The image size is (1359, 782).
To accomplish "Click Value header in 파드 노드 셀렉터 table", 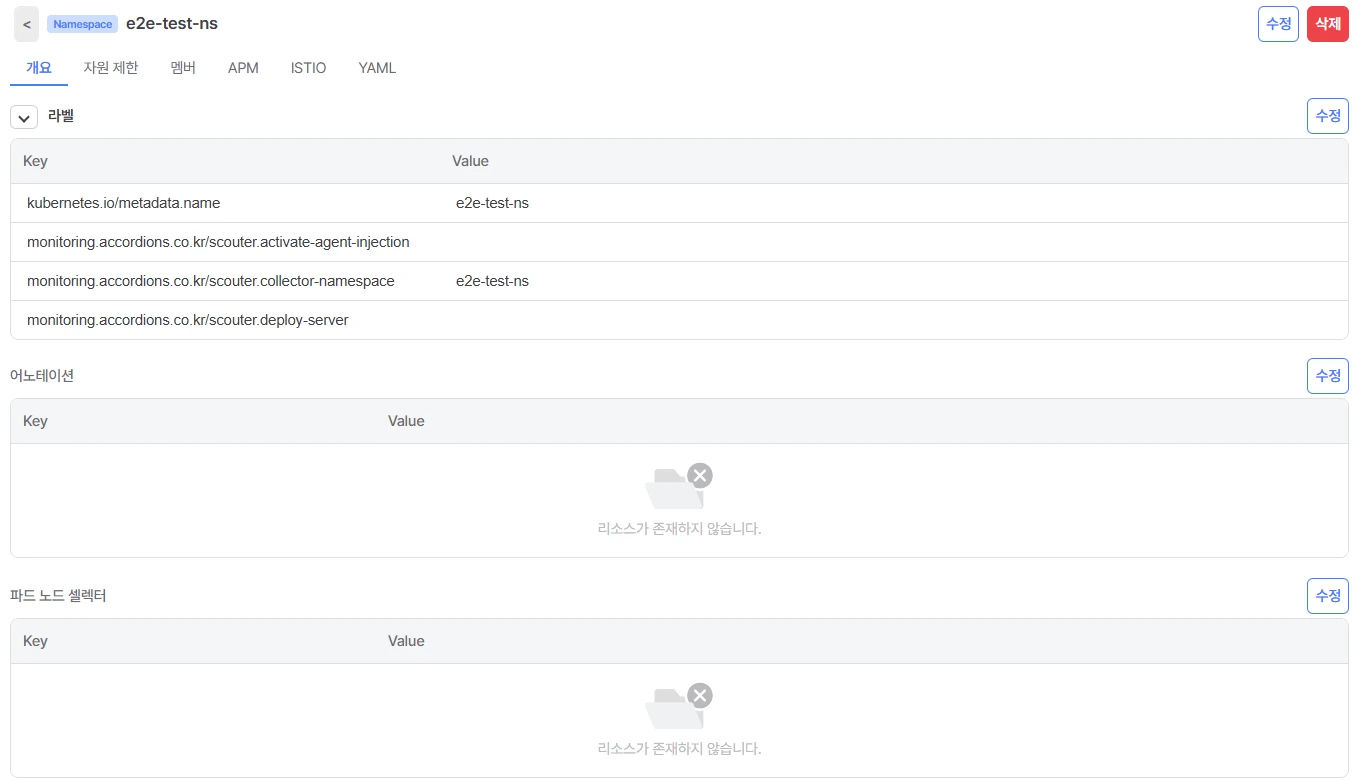I will [x=406, y=641].
